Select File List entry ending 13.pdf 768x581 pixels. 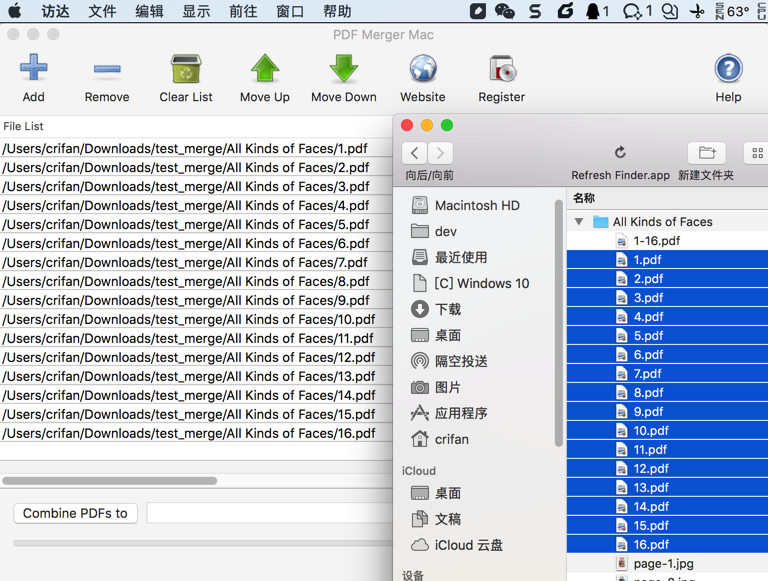pos(196,376)
